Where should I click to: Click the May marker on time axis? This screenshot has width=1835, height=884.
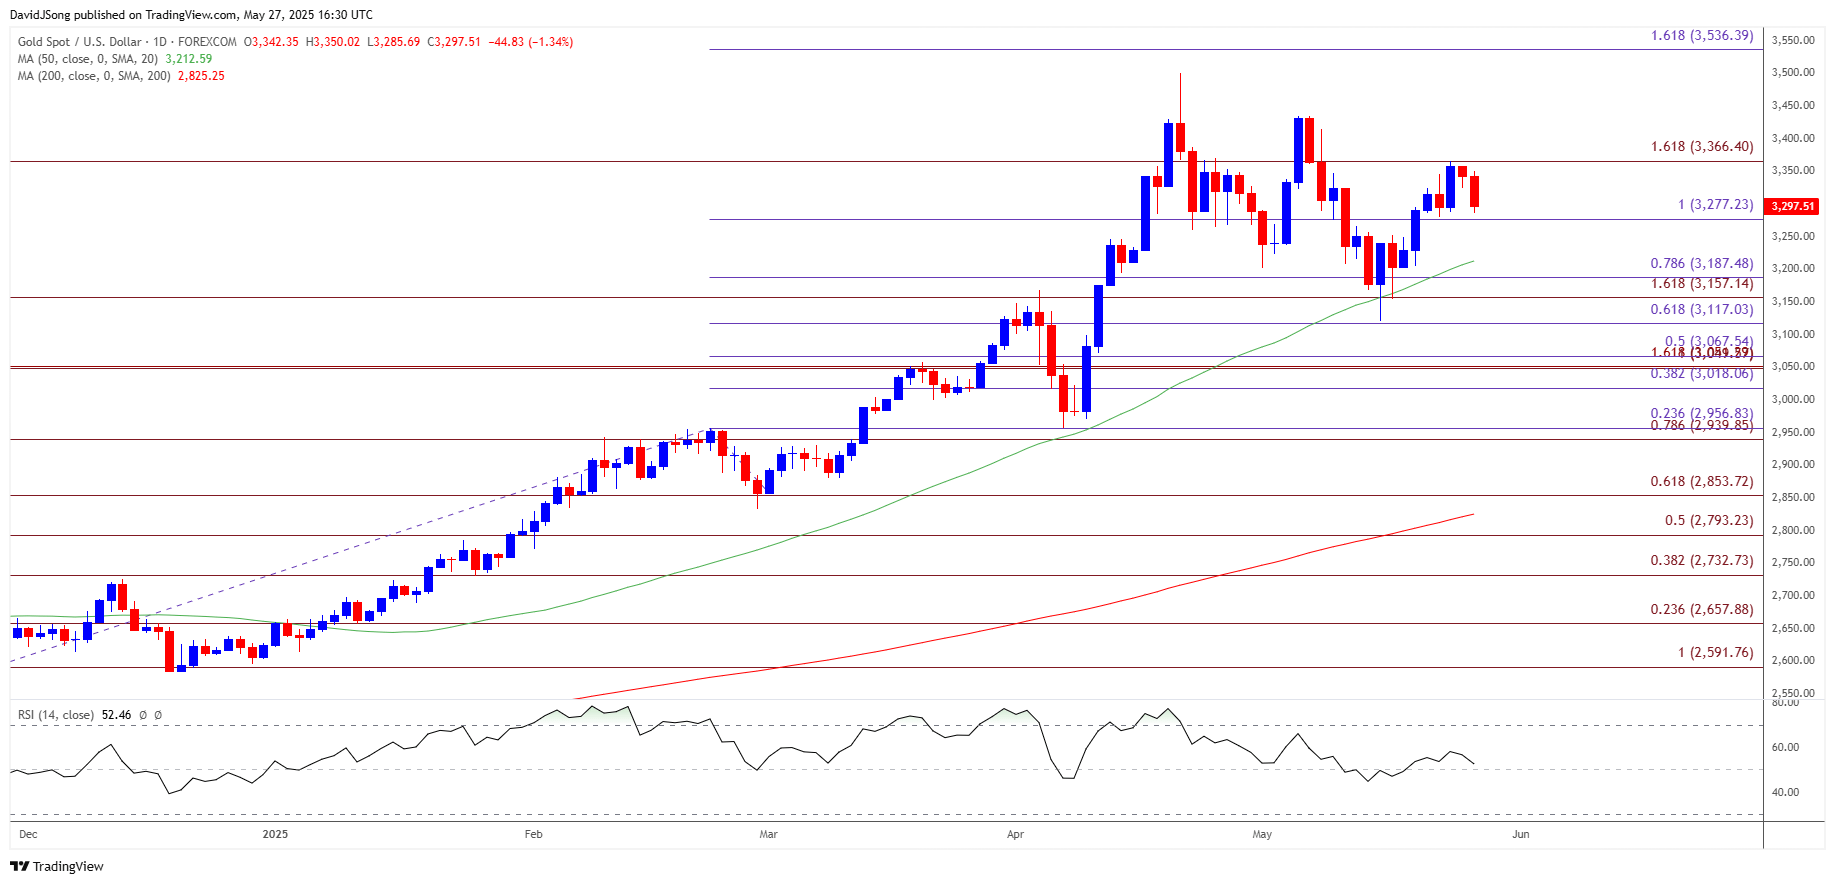(x=1262, y=834)
